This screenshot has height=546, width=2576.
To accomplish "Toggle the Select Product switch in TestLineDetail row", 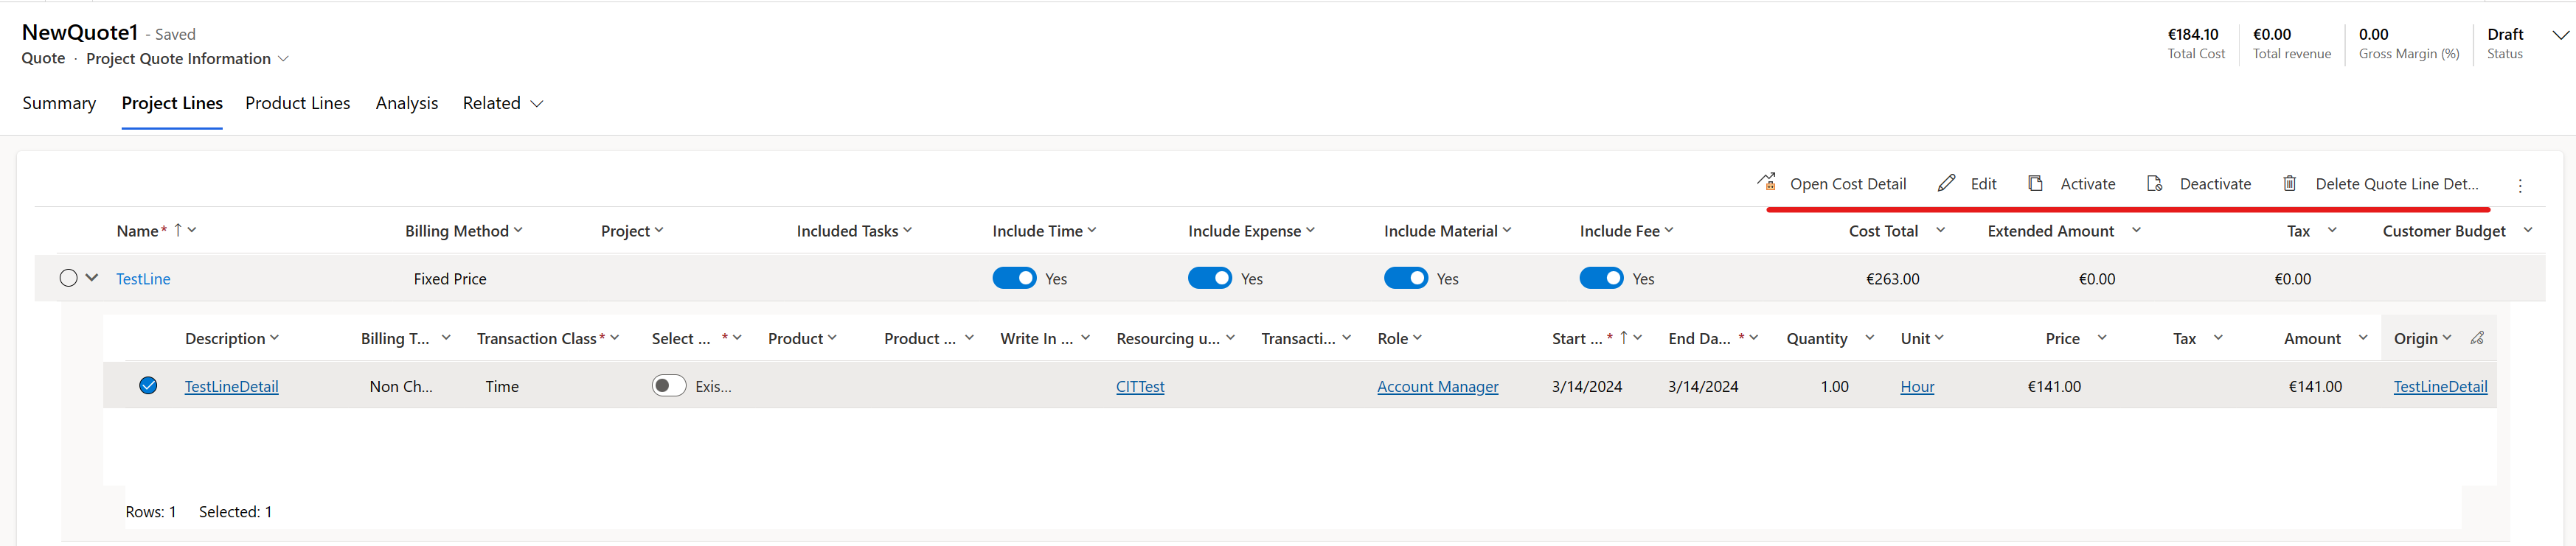I will click(669, 386).
